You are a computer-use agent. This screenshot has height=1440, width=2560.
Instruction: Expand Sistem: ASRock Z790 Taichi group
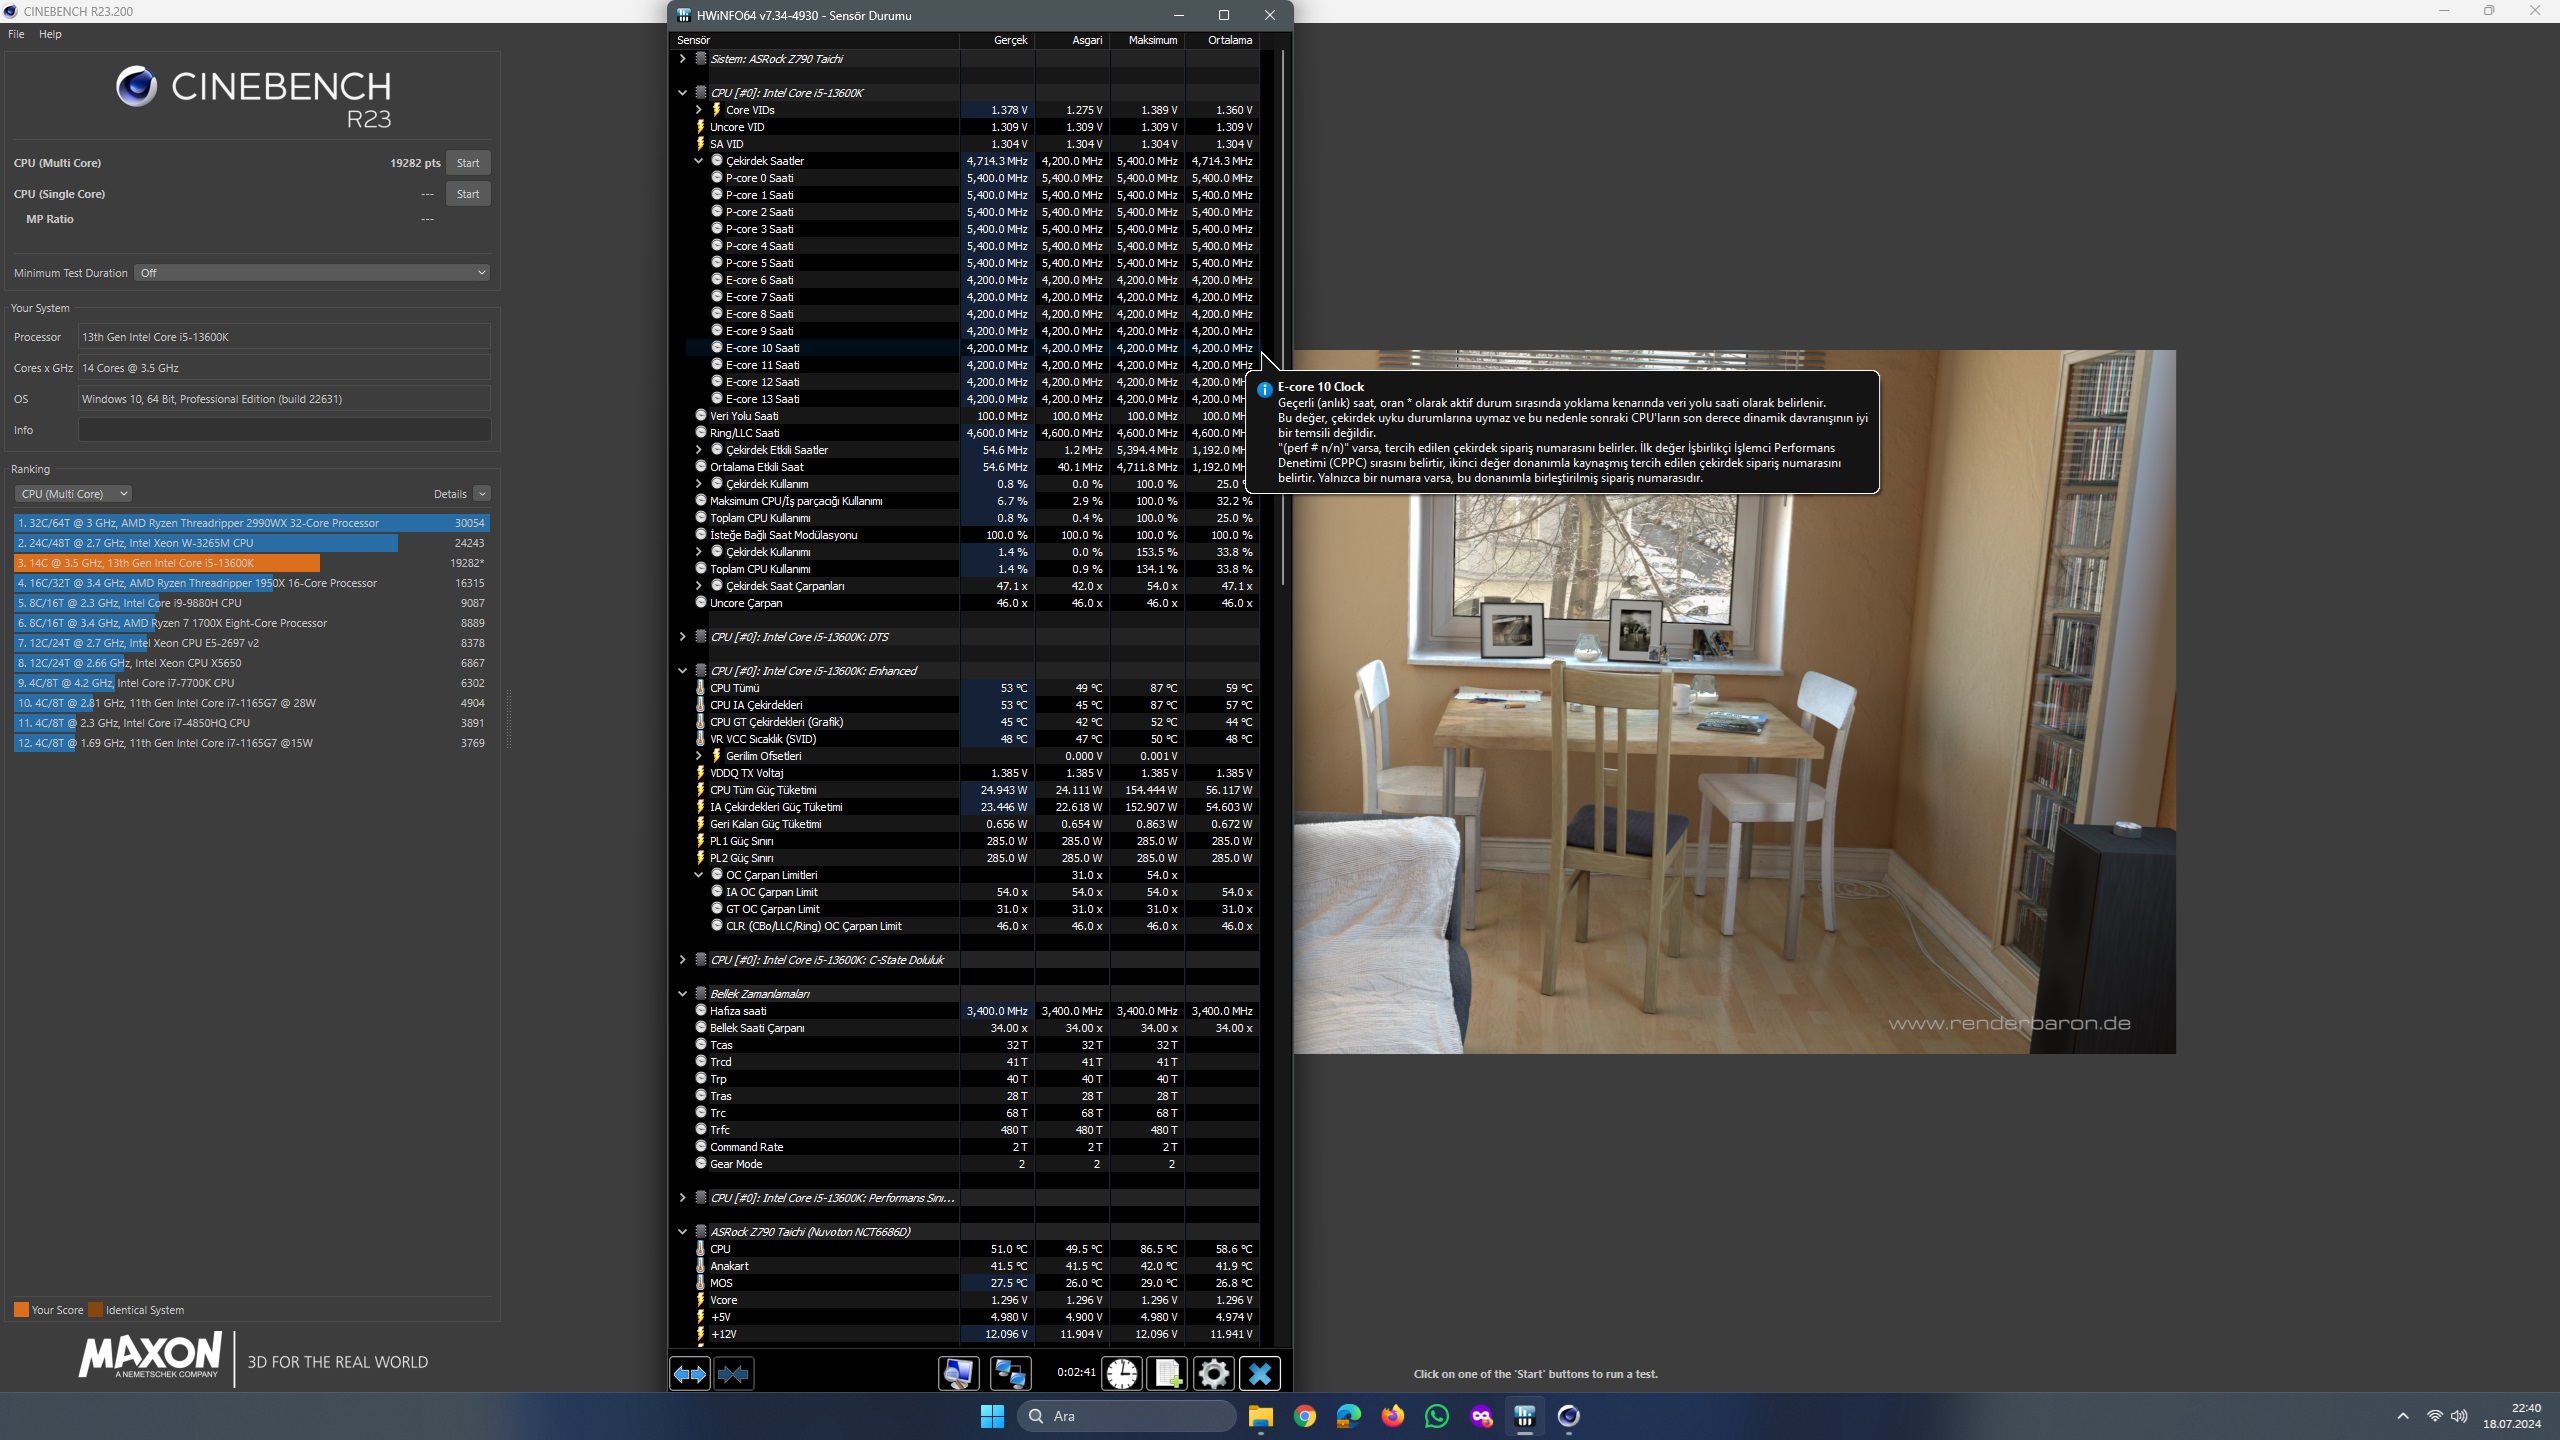click(x=683, y=59)
